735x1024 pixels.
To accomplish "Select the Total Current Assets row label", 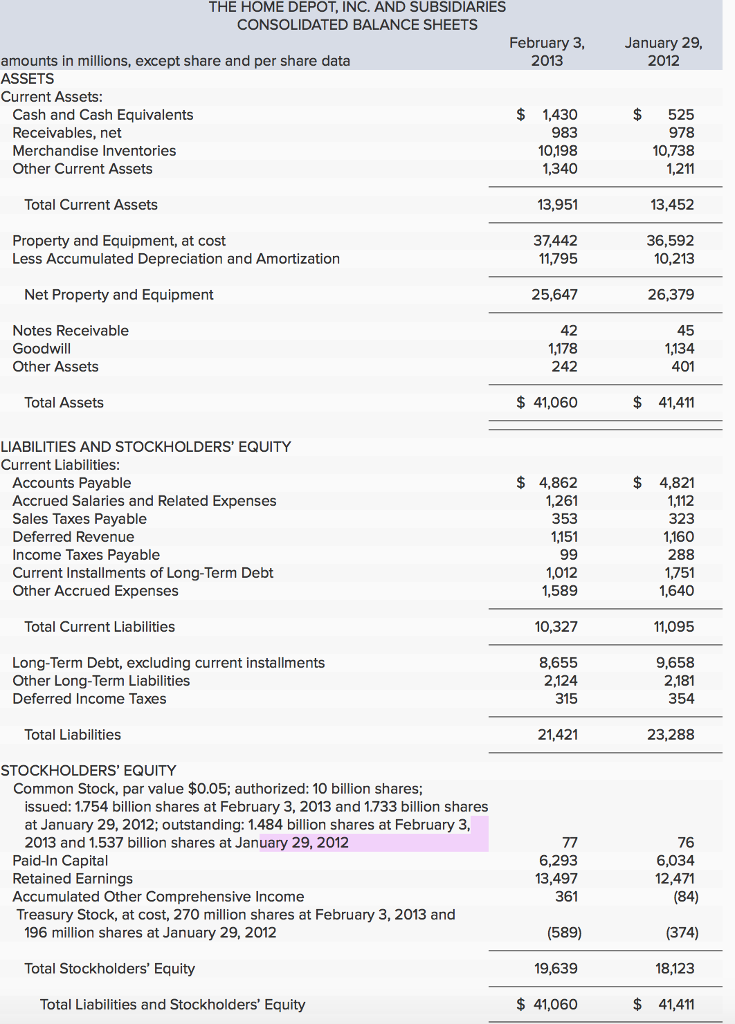I will 91,205.
